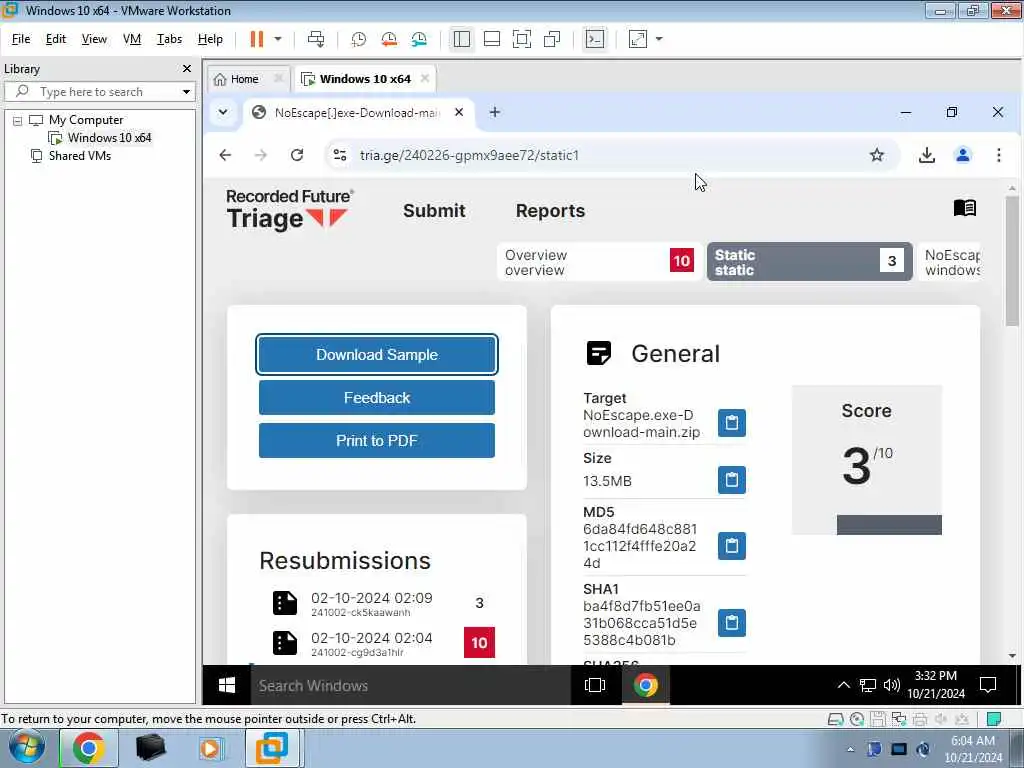The width and height of the screenshot is (1024, 768).
Task: Open the VMware Edit menu
Action: pos(56,39)
